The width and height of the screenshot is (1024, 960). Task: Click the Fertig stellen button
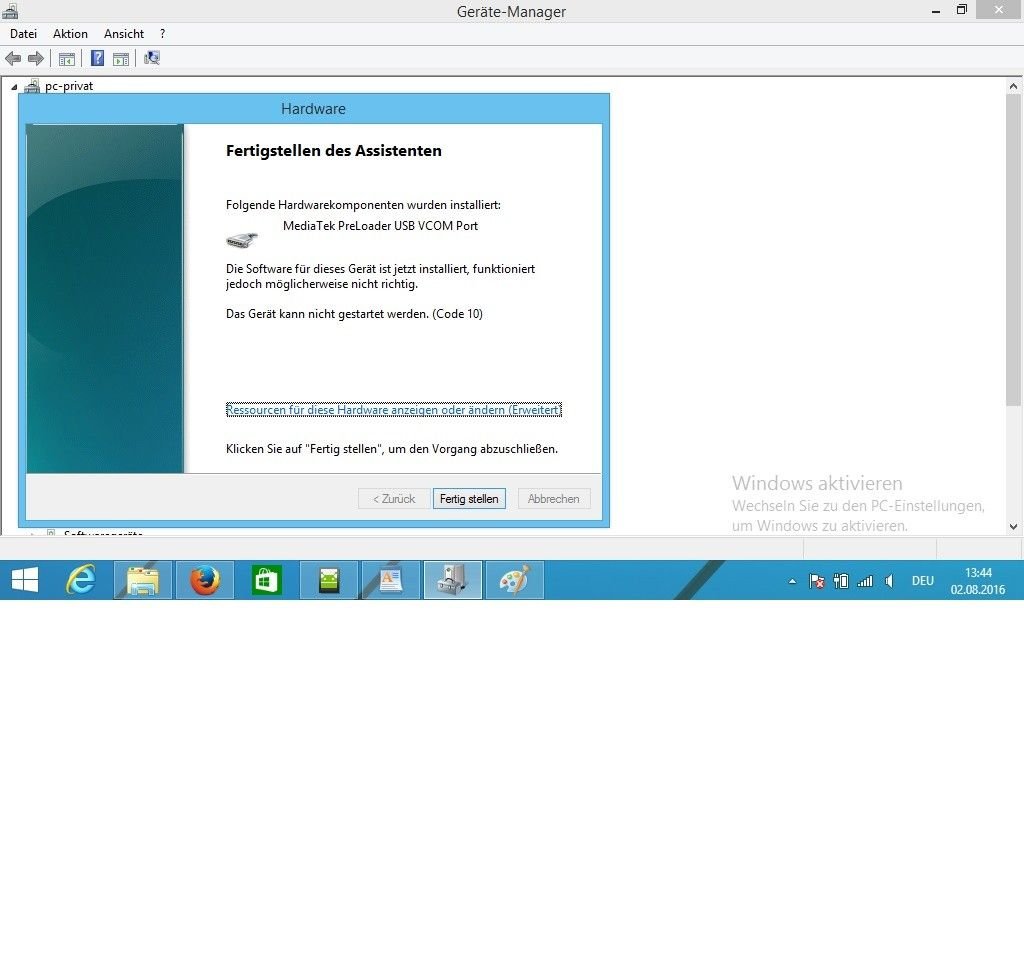coord(469,499)
